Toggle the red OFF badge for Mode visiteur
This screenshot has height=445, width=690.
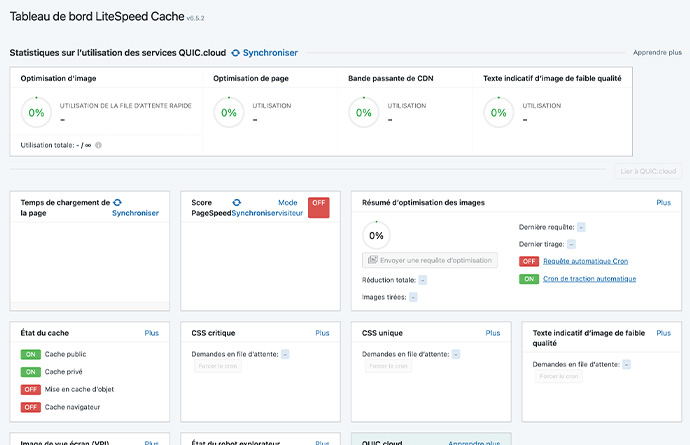[318, 207]
